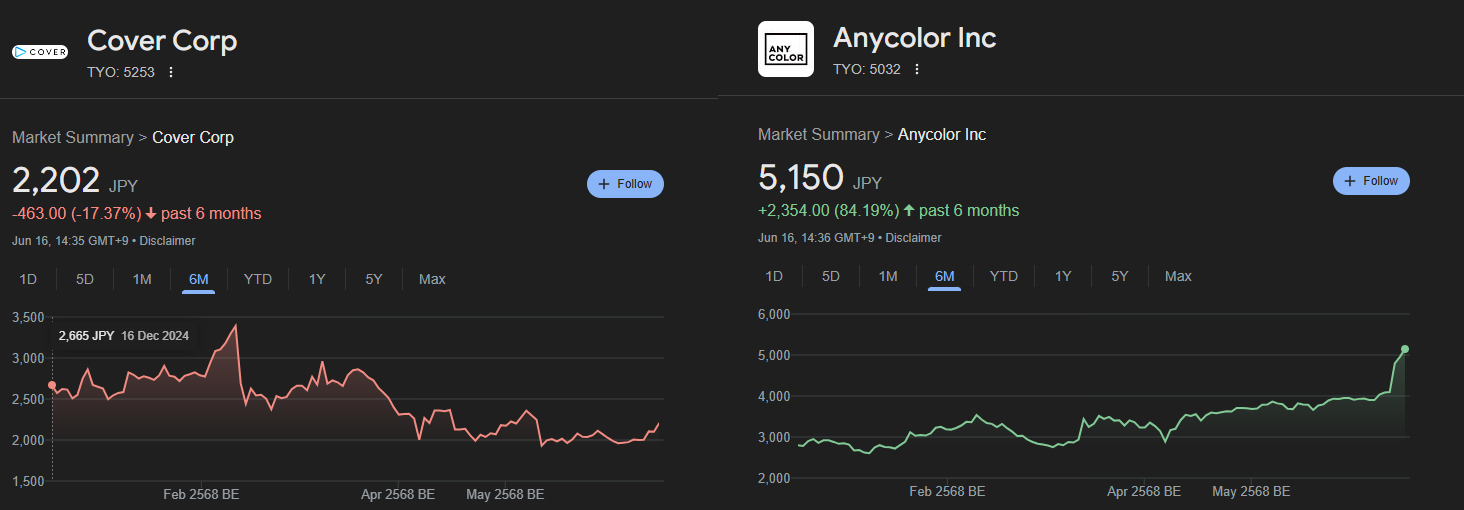Screen dimensions: 1464x510
Task: Select 1Y range on Cover Corp chart
Action: (x=317, y=279)
